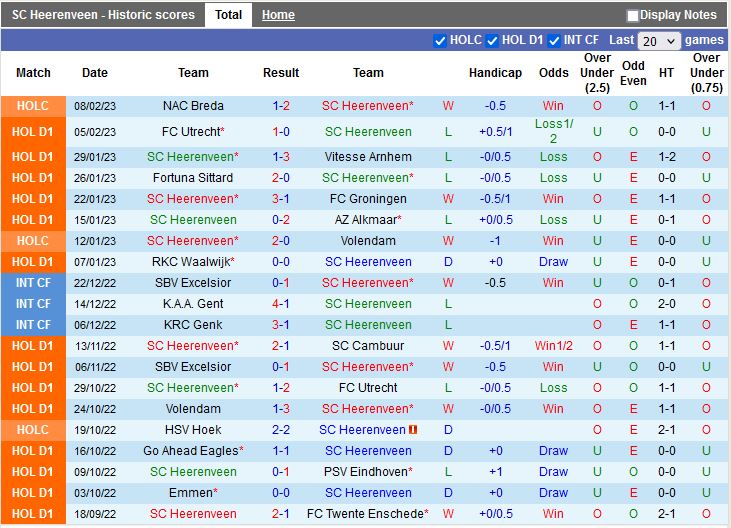The image size is (731, 528).
Task: Toggle the Display Notes checkbox
Action: [x=632, y=16]
